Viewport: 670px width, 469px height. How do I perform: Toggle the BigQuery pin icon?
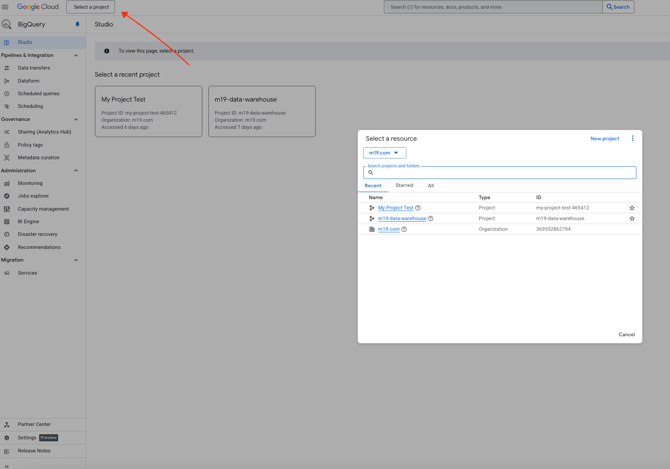click(77, 24)
